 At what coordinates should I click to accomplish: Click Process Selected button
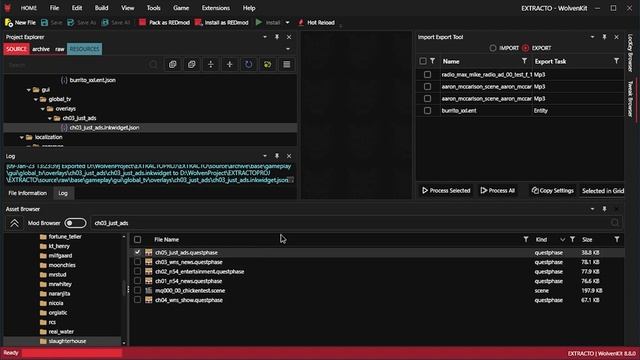click(446, 191)
